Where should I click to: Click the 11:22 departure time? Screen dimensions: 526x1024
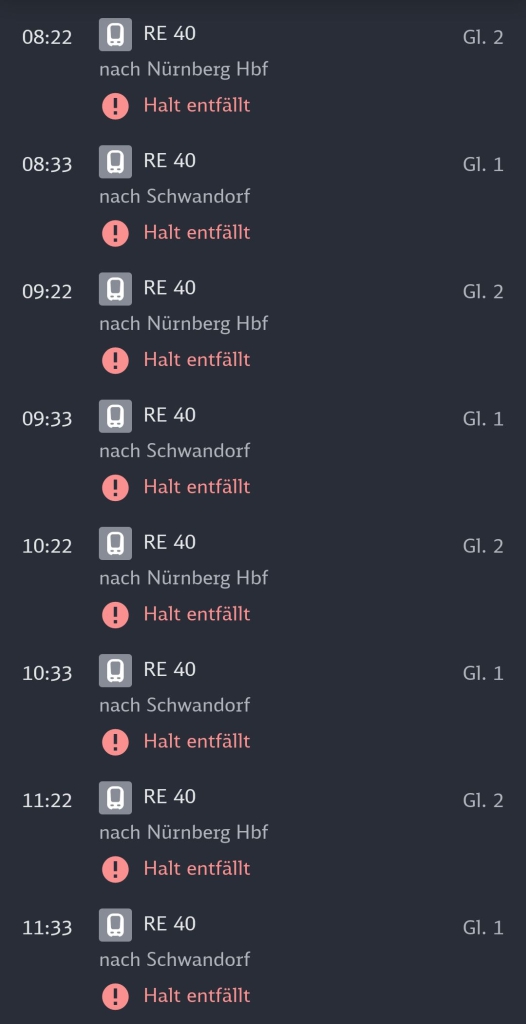pyautogui.click(x=47, y=801)
